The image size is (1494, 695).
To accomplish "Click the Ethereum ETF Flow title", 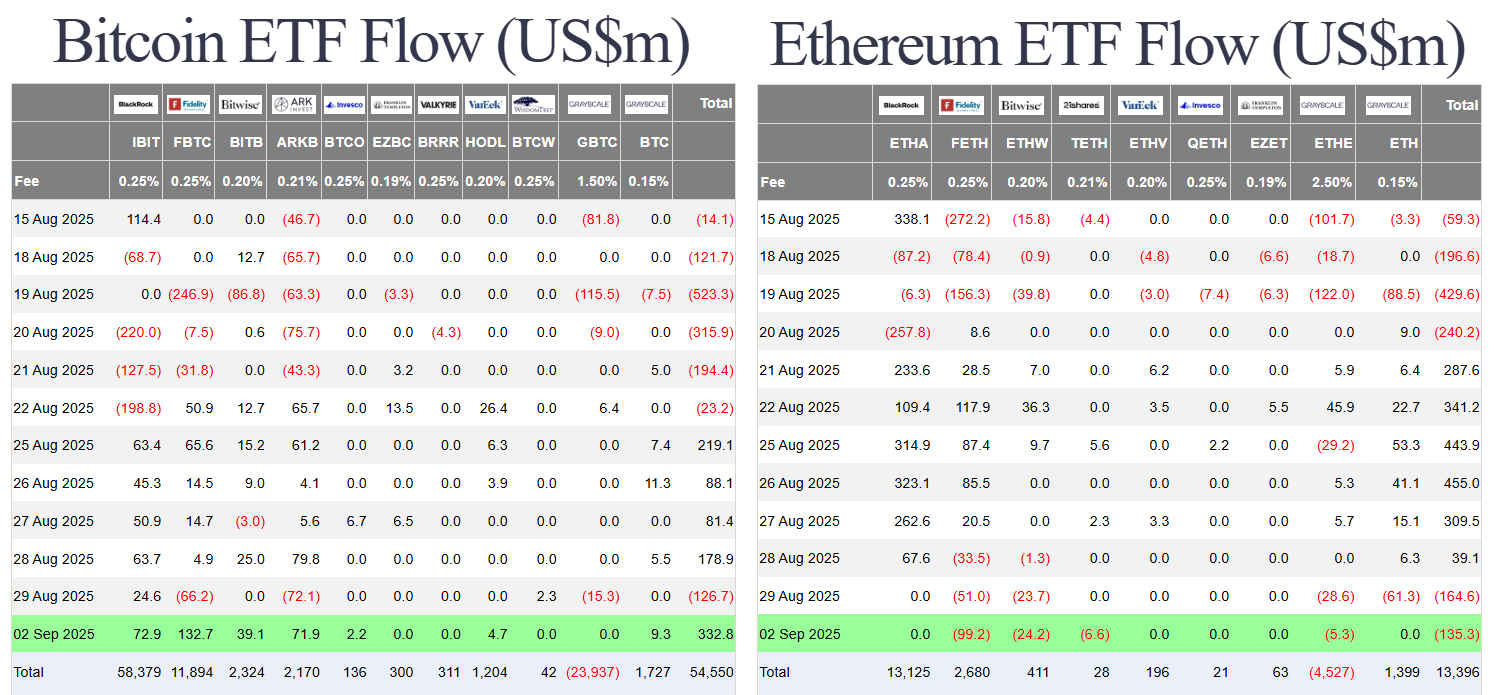I will (1118, 44).
